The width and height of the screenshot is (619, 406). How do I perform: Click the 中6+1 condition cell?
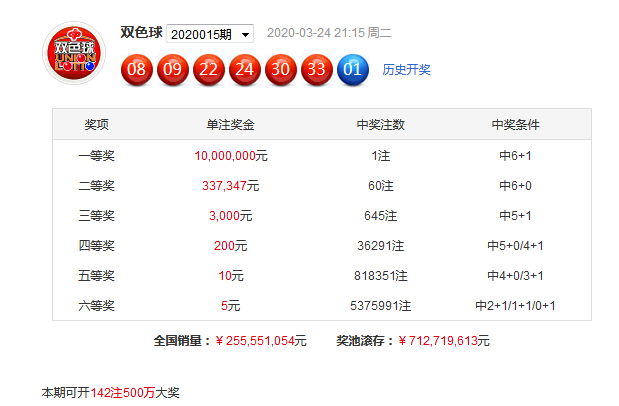tap(515, 156)
